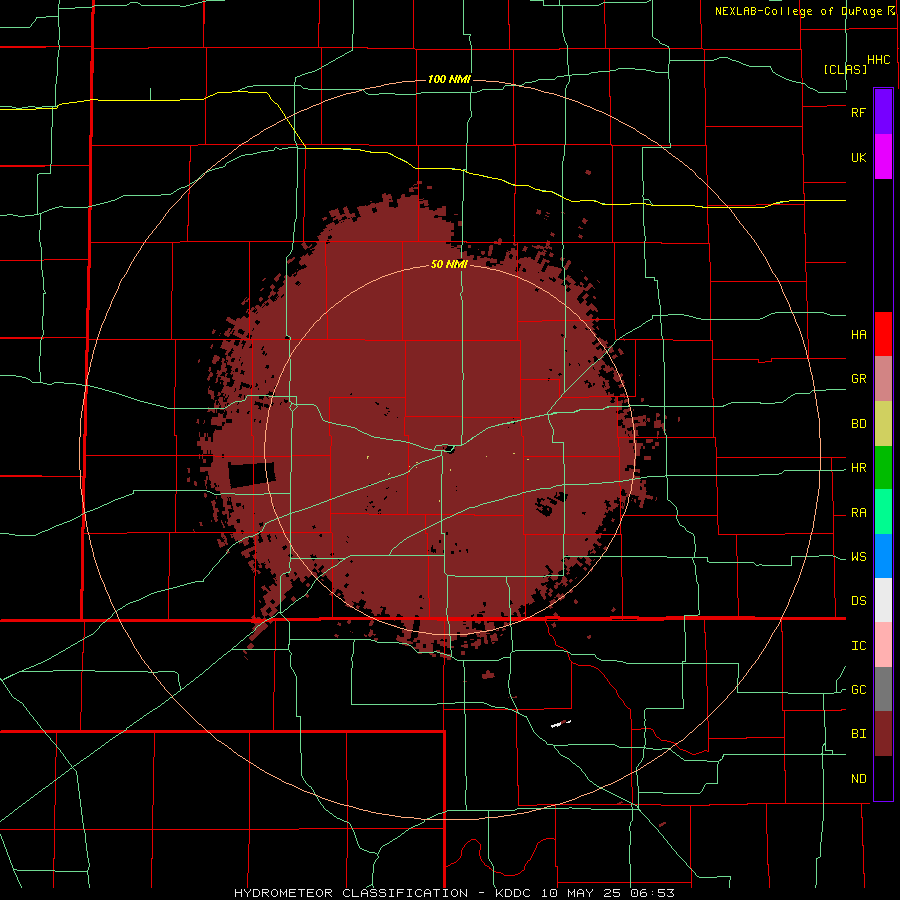The width and height of the screenshot is (900, 900).
Task: Select the light pink IC legend swatch
Action: tap(883, 645)
